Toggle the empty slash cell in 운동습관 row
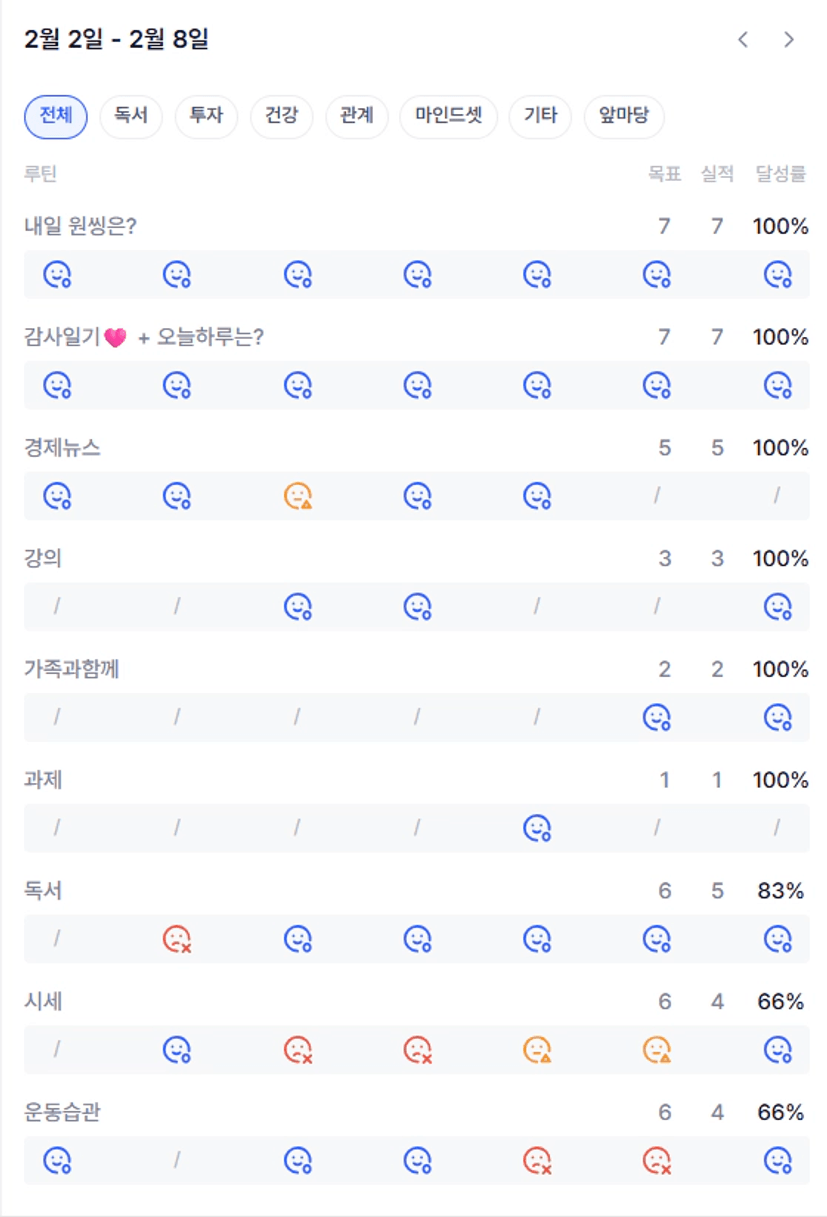 [177, 1160]
